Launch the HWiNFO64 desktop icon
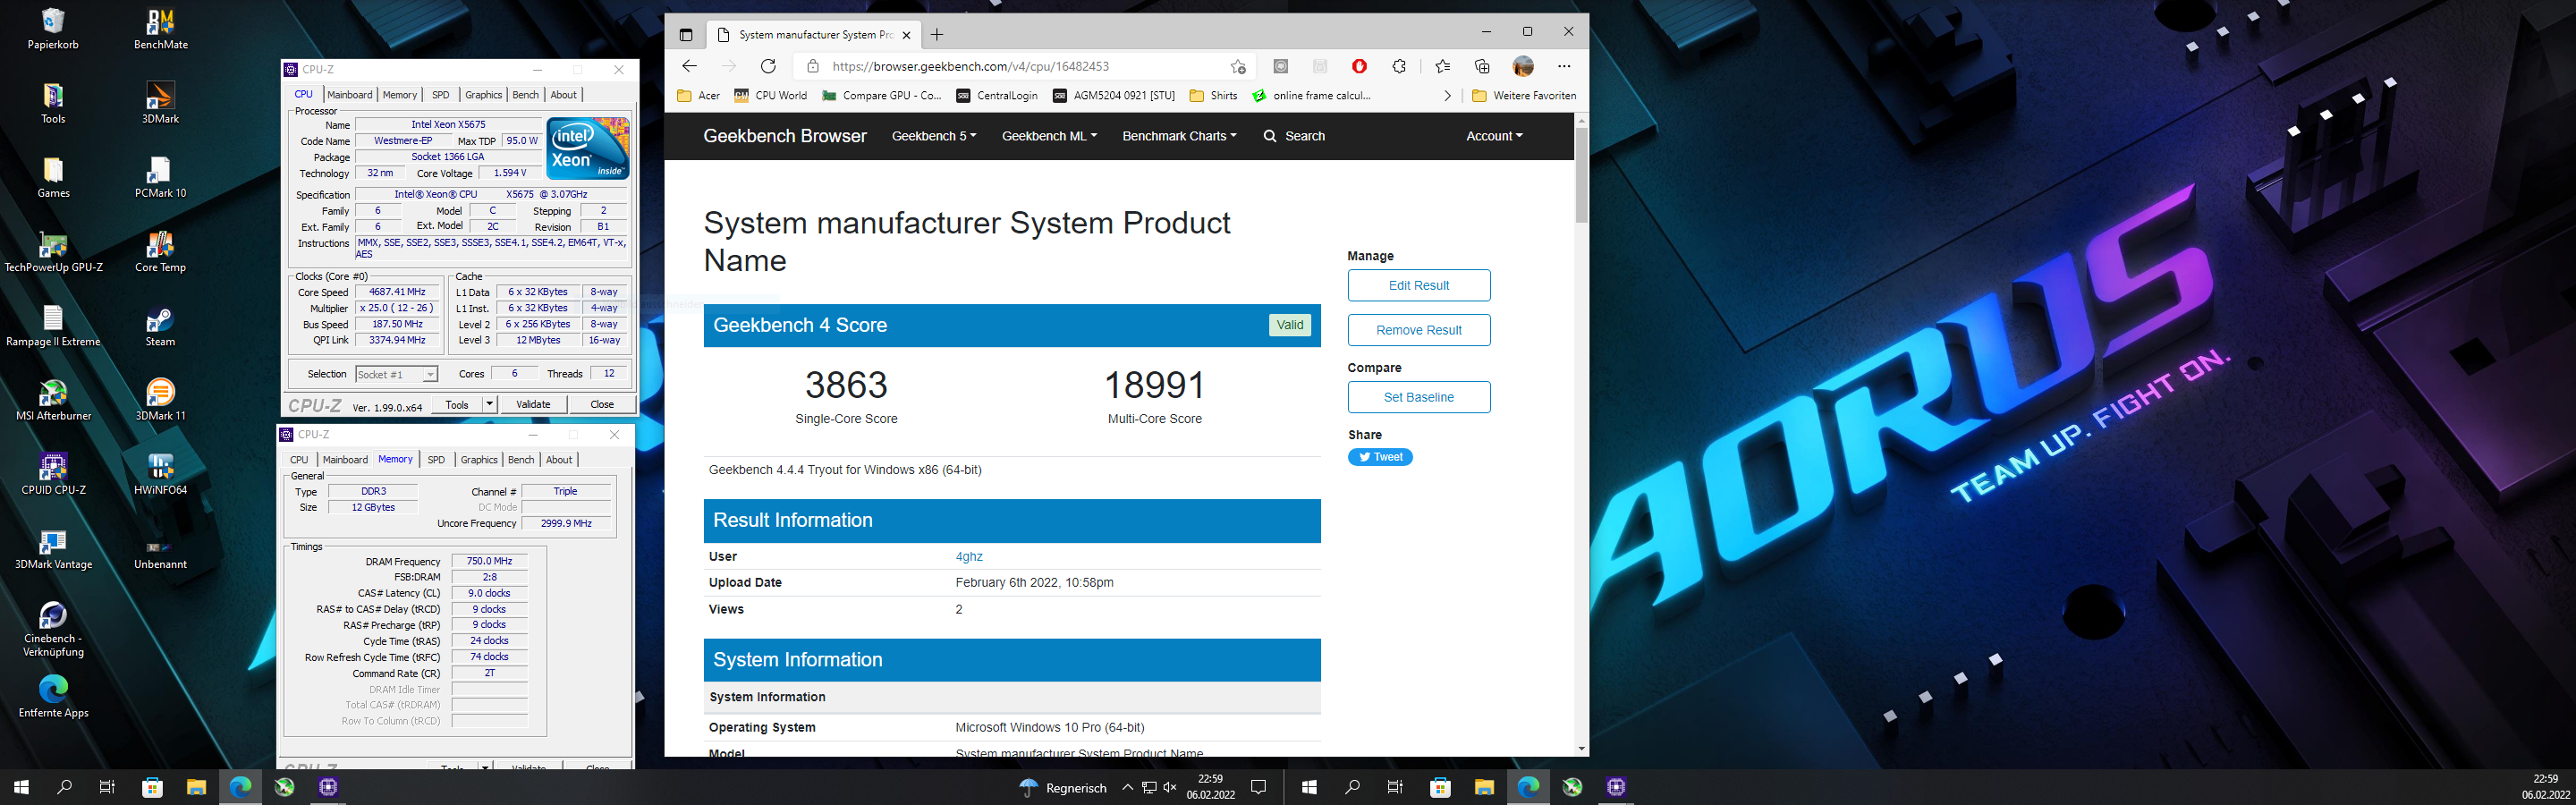 [161, 475]
